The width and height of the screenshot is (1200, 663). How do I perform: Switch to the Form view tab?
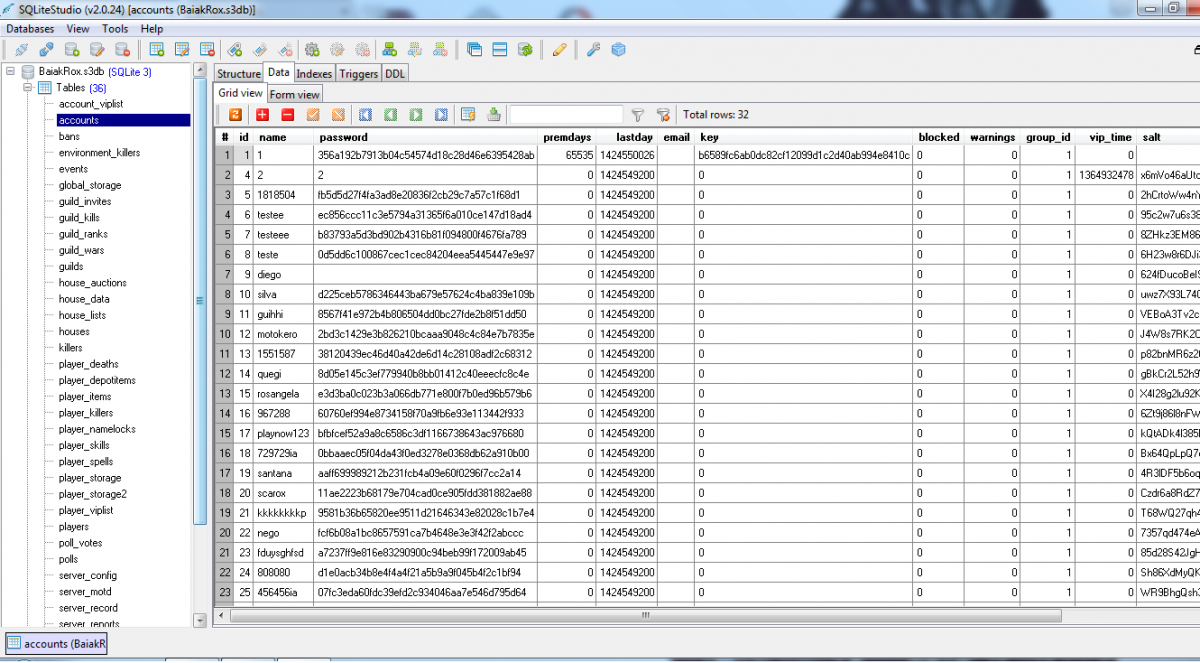tap(295, 95)
